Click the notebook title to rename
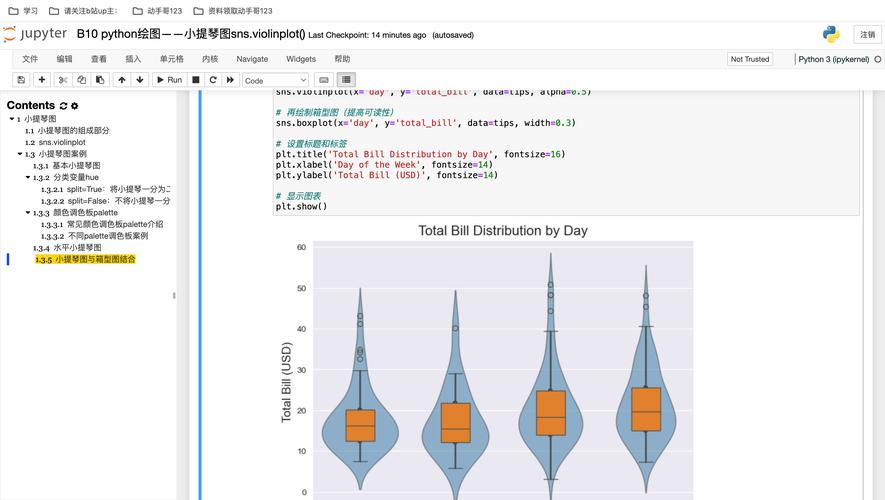 tap(191, 34)
